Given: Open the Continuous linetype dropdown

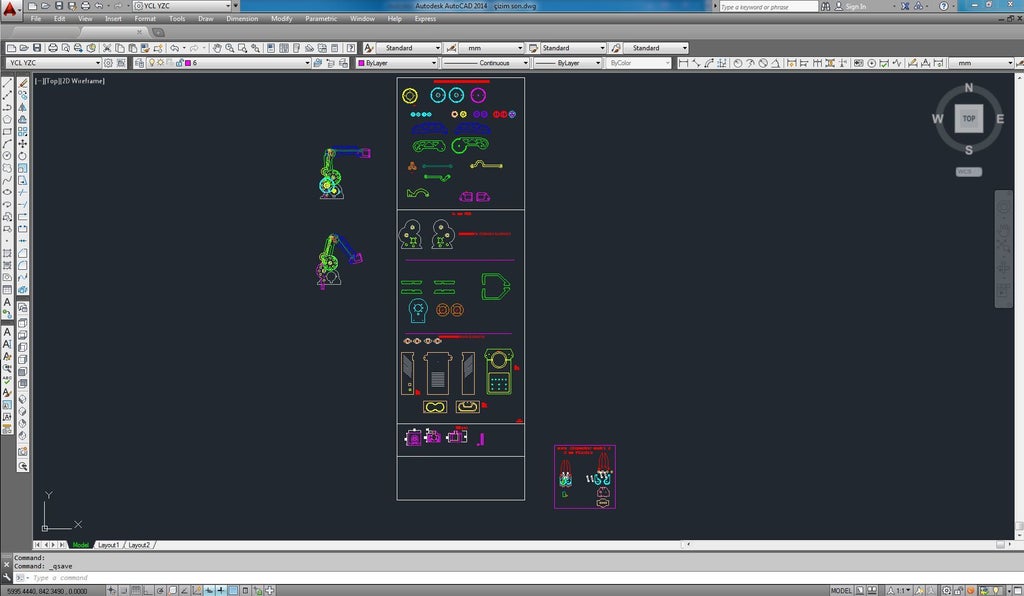Looking at the screenshot, I should [x=485, y=63].
